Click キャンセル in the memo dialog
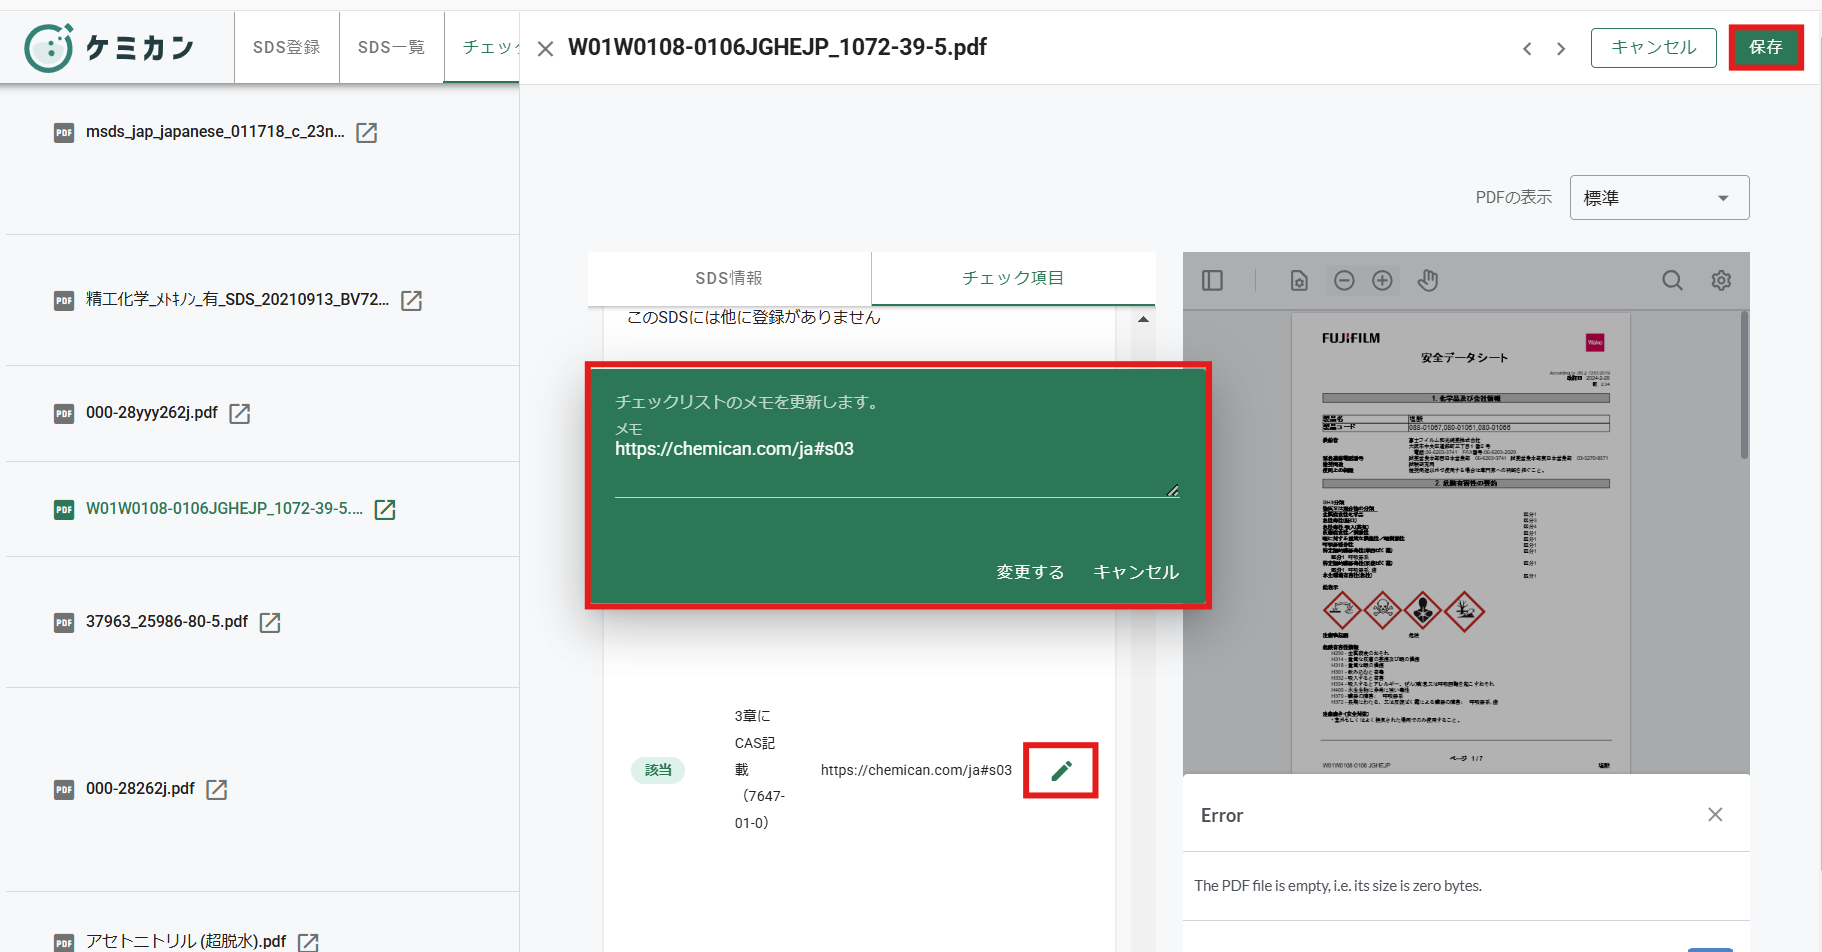The height and width of the screenshot is (952, 1822). (x=1136, y=572)
